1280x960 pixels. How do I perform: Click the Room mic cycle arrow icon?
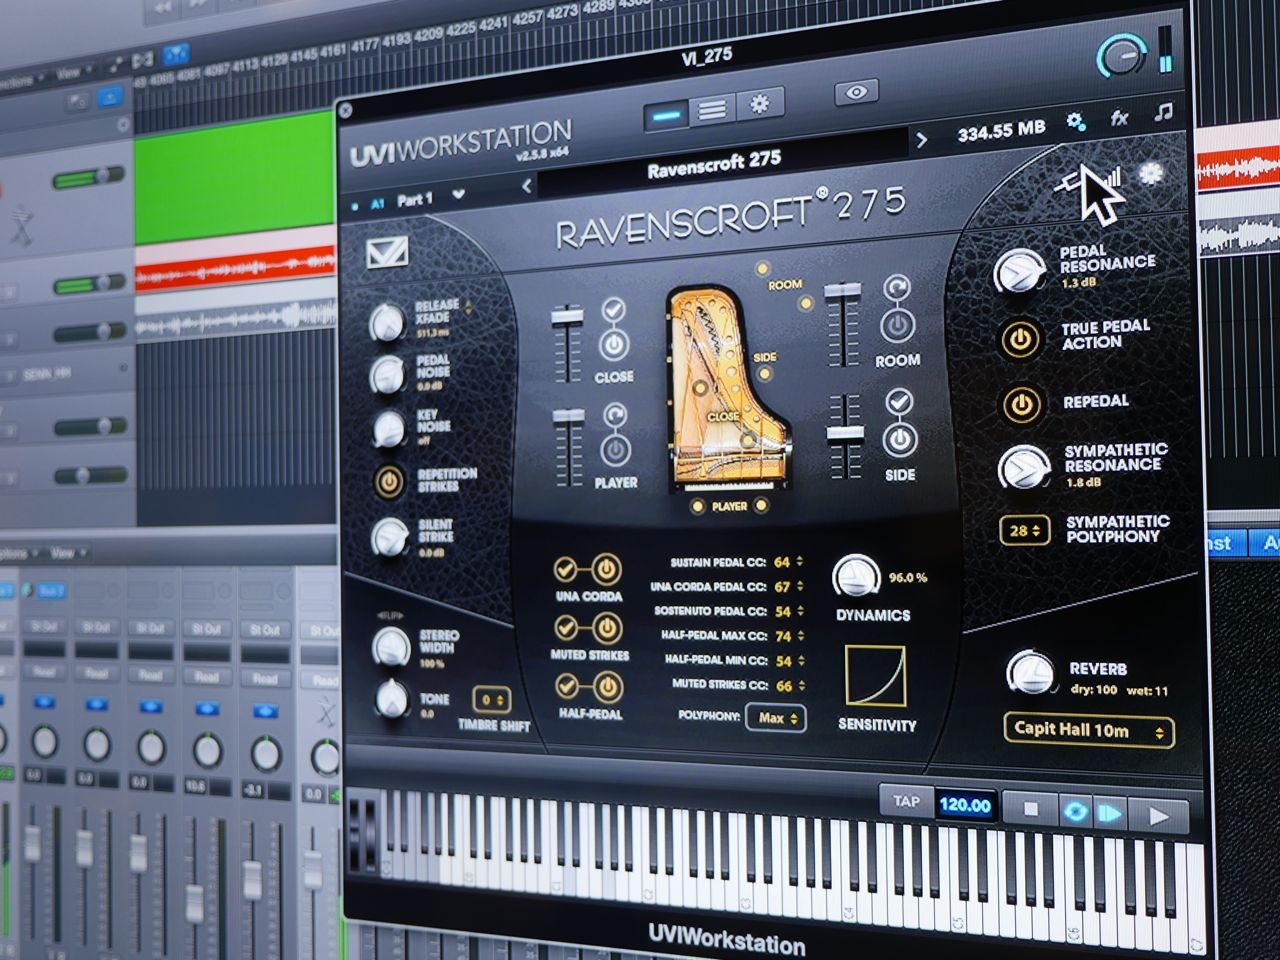897,288
